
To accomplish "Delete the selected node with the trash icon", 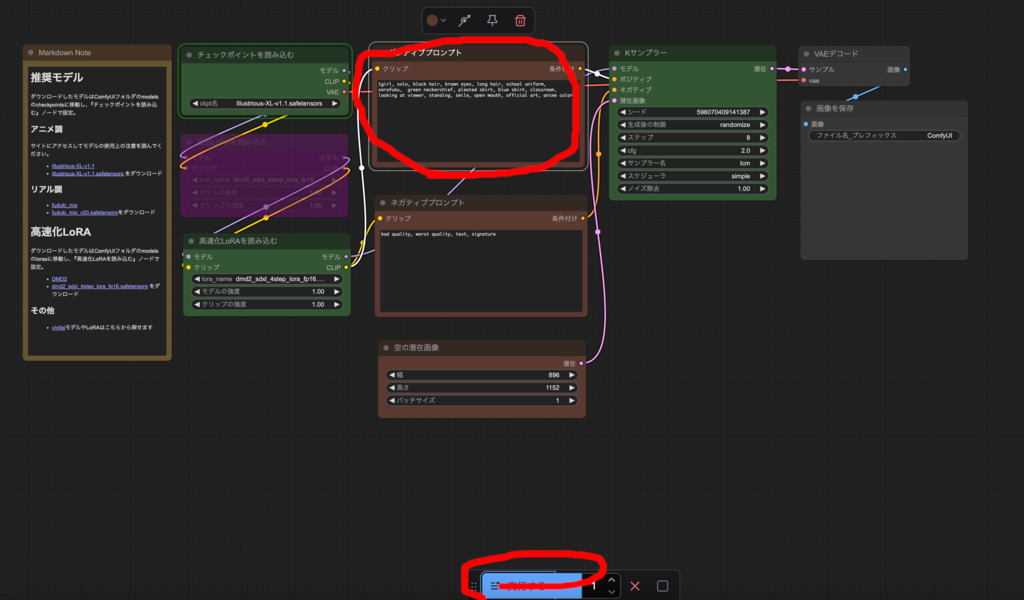I will (x=520, y=20).
